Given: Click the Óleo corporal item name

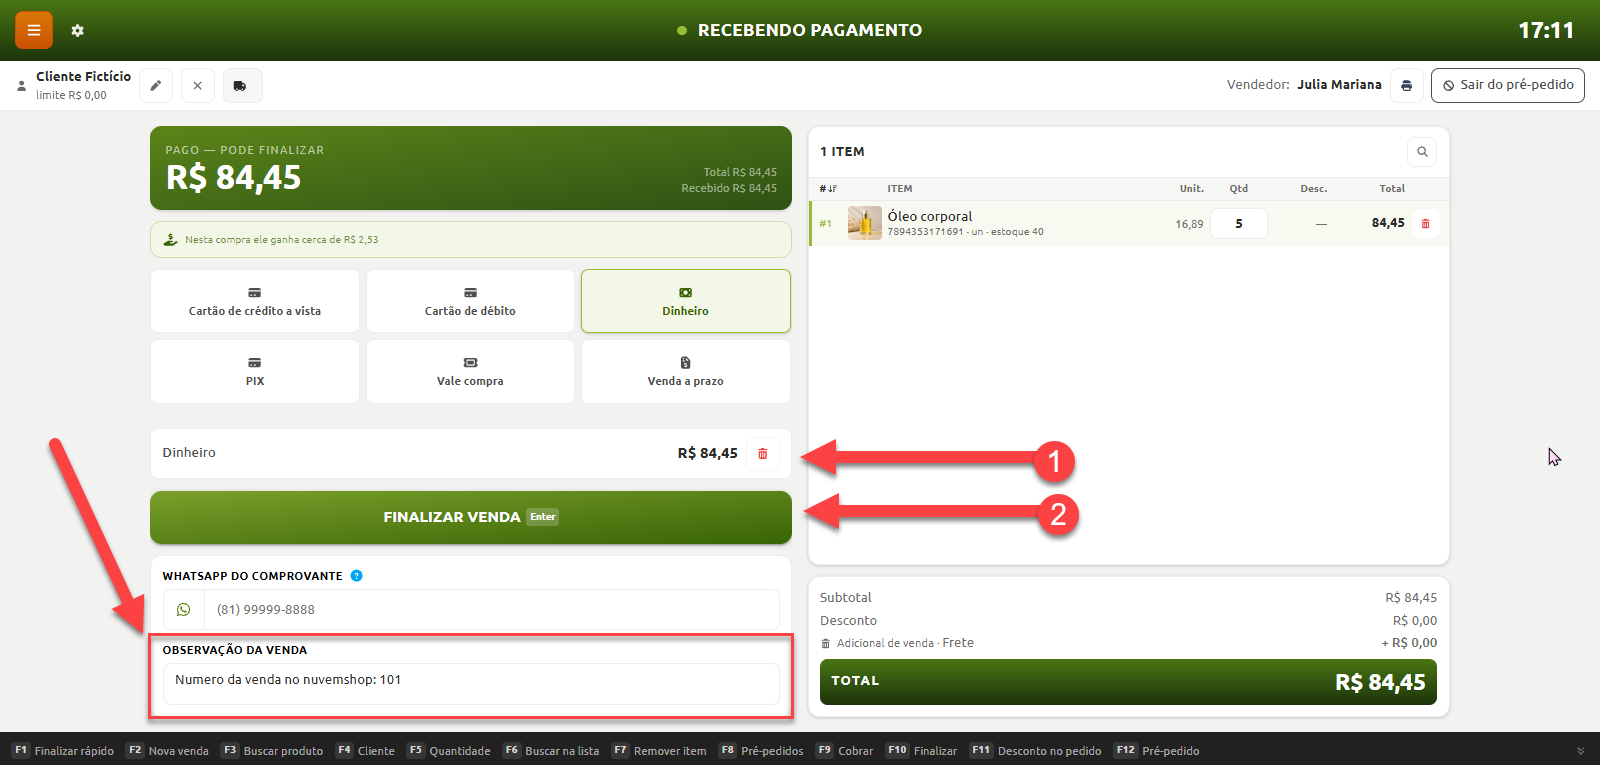Looking at the screenshot, I should click(930, 216).
